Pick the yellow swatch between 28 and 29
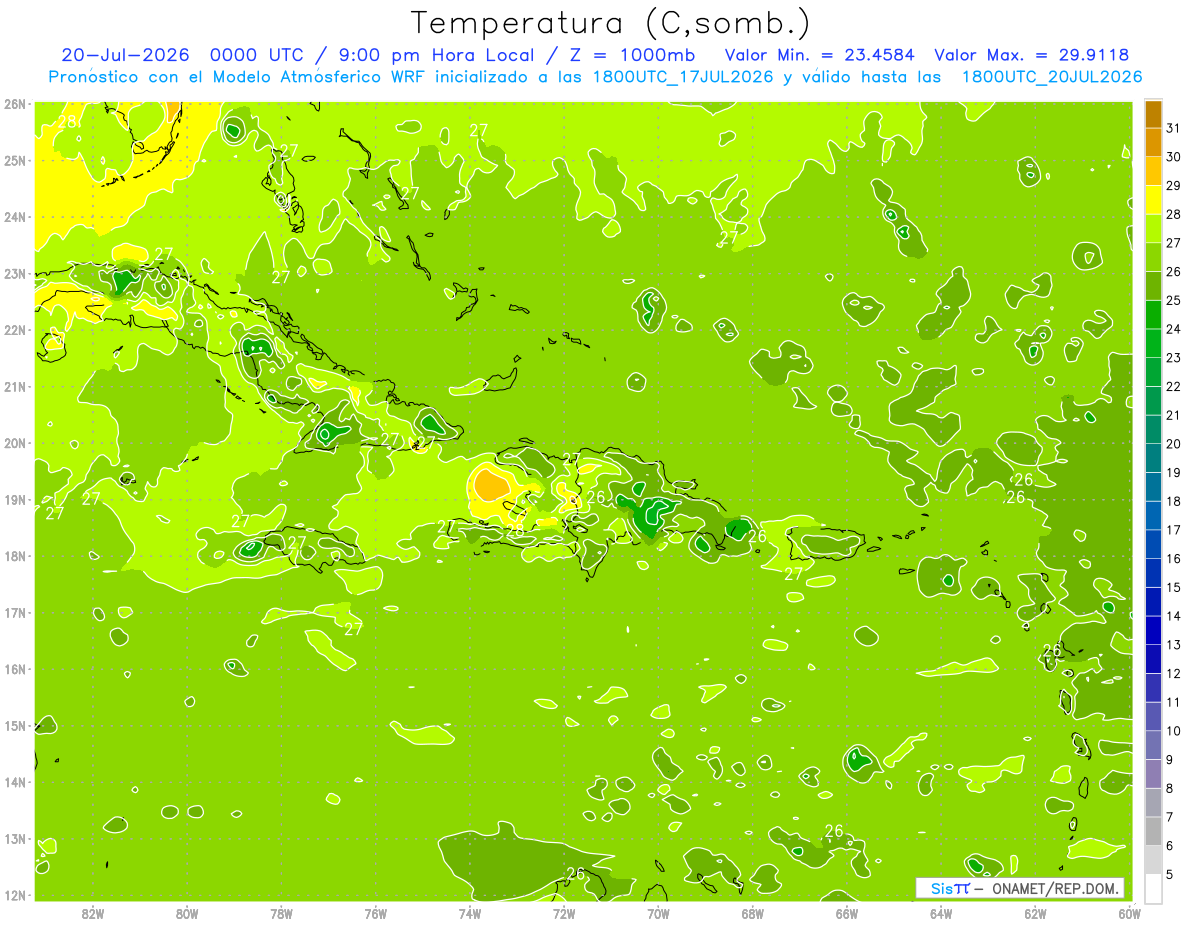 click(1154, 200)
